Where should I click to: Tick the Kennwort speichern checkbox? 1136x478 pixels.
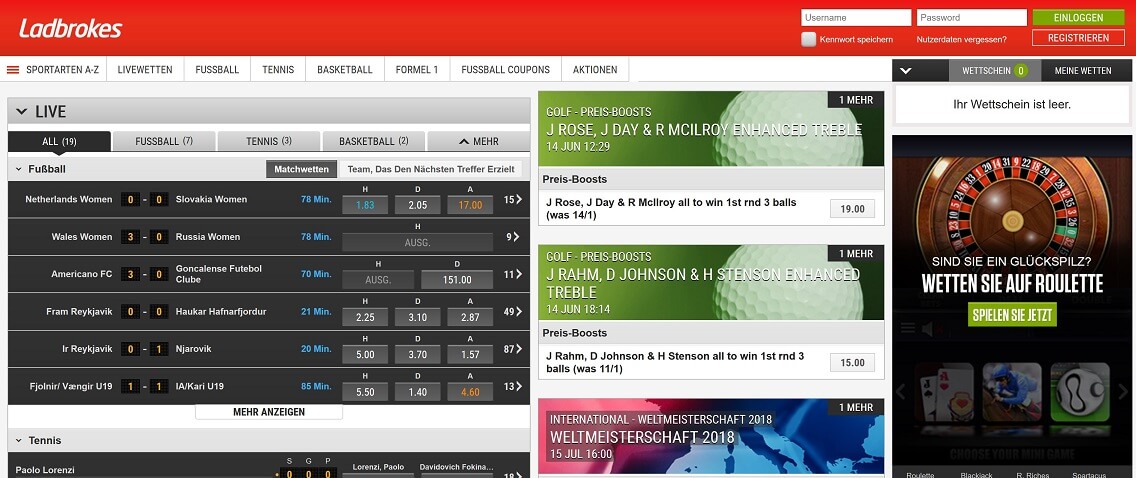(x=809, y=39)
